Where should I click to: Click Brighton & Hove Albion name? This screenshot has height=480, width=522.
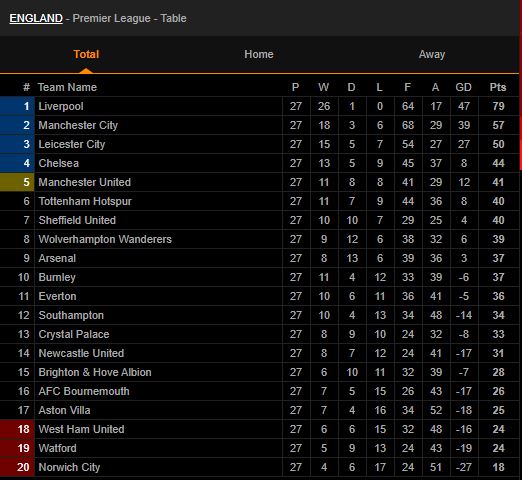click(95, 372)
